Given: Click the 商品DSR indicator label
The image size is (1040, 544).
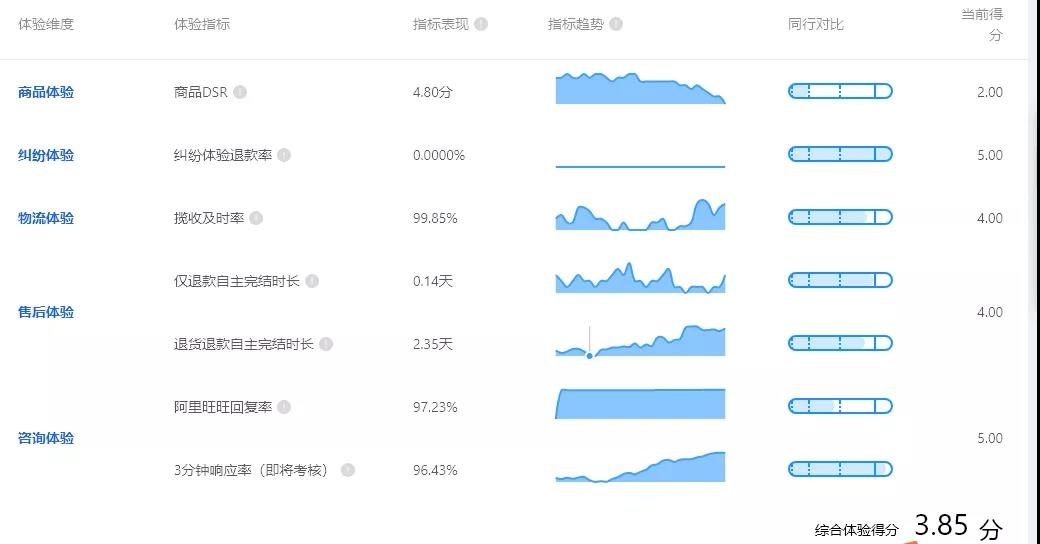Looking at the screenshot, I should point(200,92).
